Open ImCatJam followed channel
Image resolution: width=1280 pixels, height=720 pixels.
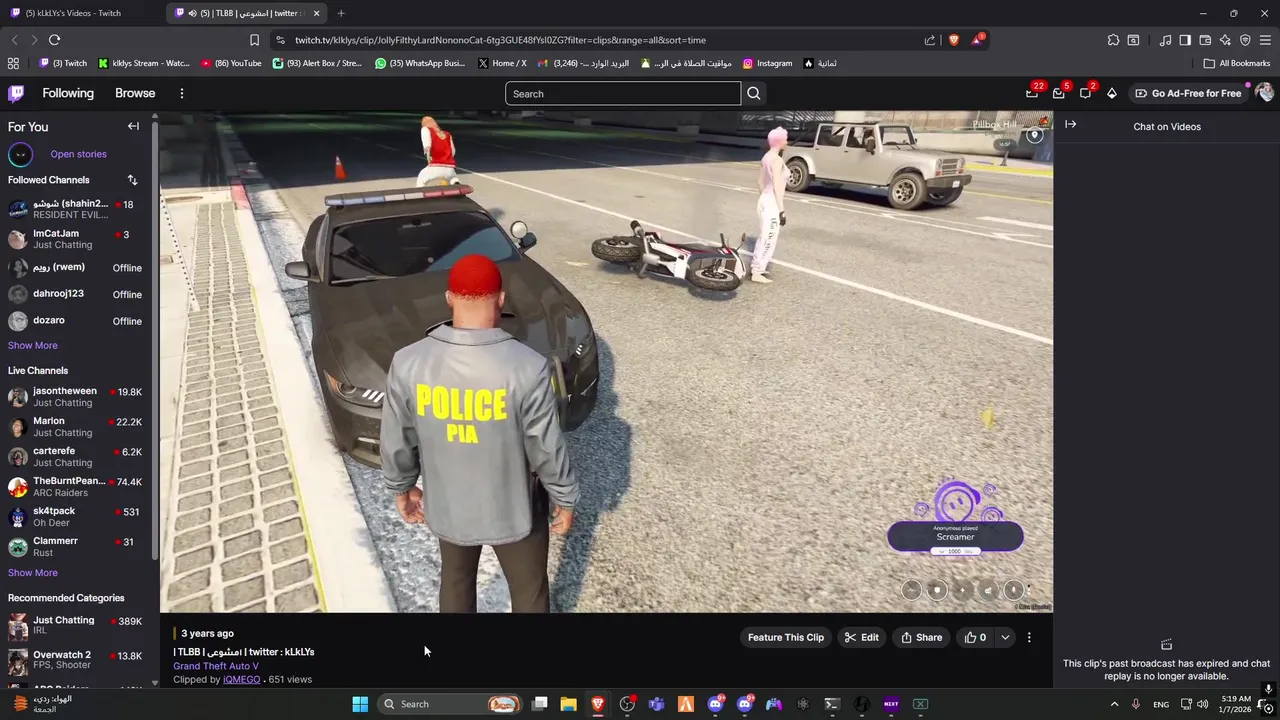point(77,239)
